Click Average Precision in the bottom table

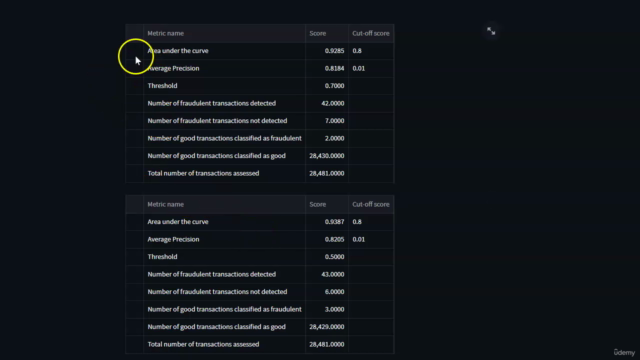173,240
